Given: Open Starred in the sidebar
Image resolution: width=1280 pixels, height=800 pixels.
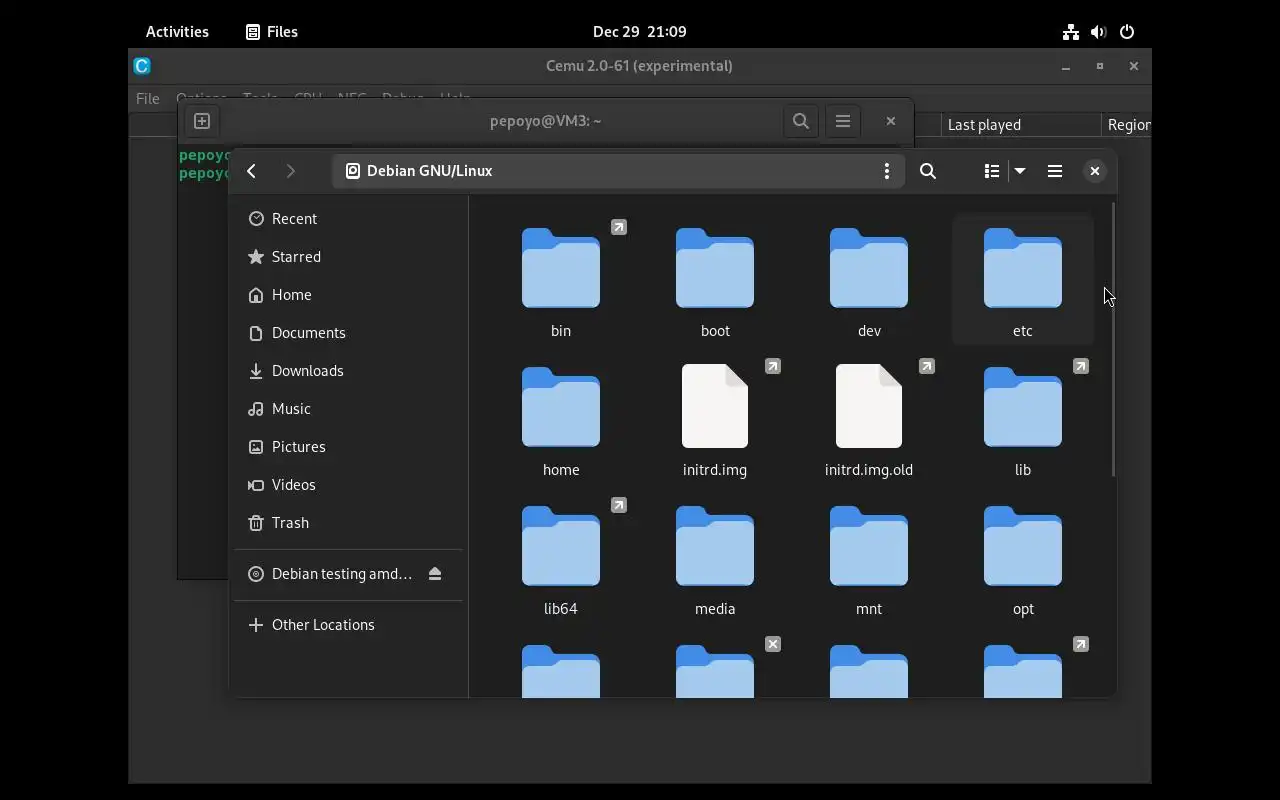Looking at the screenshot, I should tap(348, 257).
